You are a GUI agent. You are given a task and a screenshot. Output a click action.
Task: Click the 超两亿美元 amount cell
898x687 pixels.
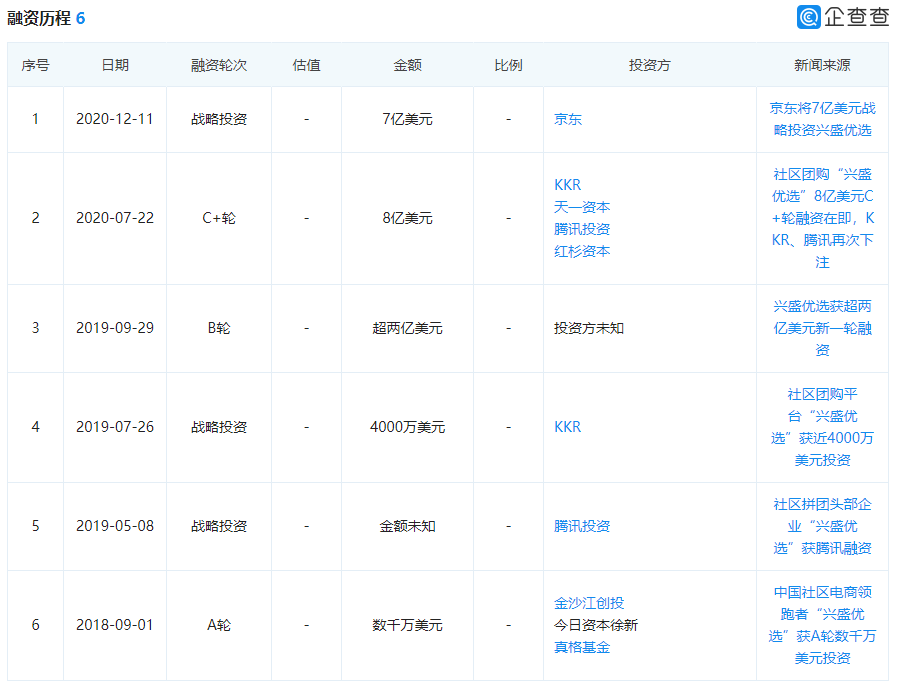pyautogui.click(x=407, y=328)
